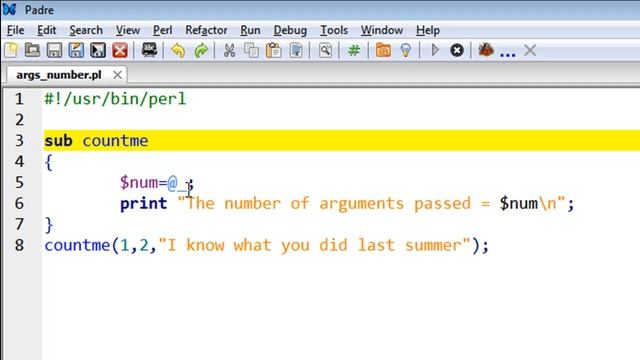This screenshot has width=640, height=360.
Task: Redo the edit with the green arrow
Action: click(201, 51)
